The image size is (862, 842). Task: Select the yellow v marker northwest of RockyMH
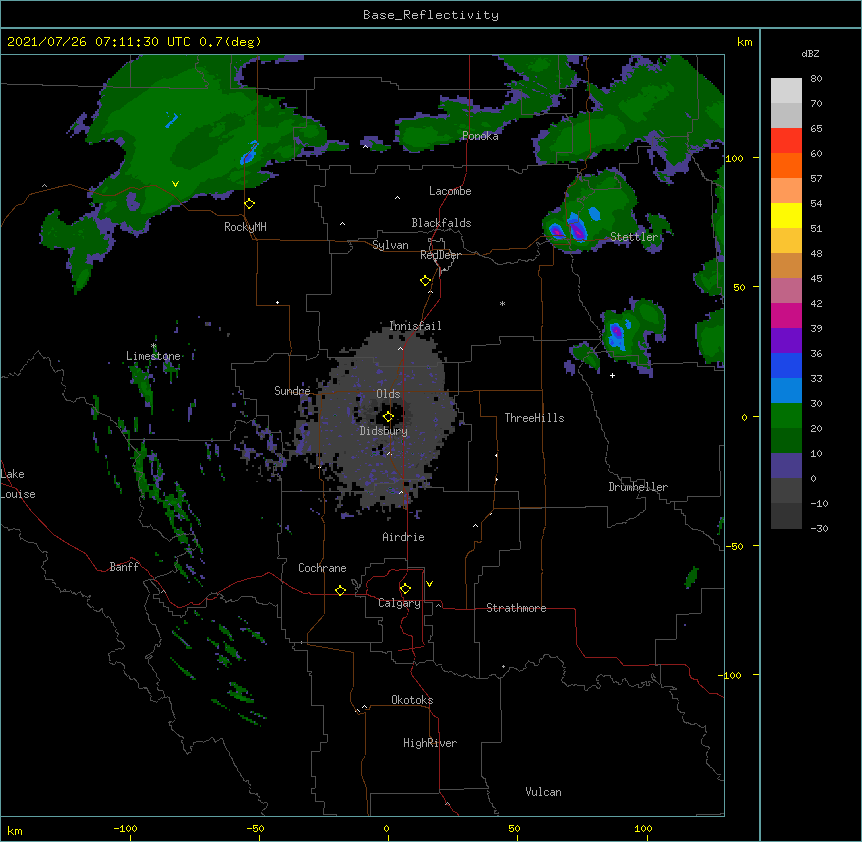(x=175, y=184)
